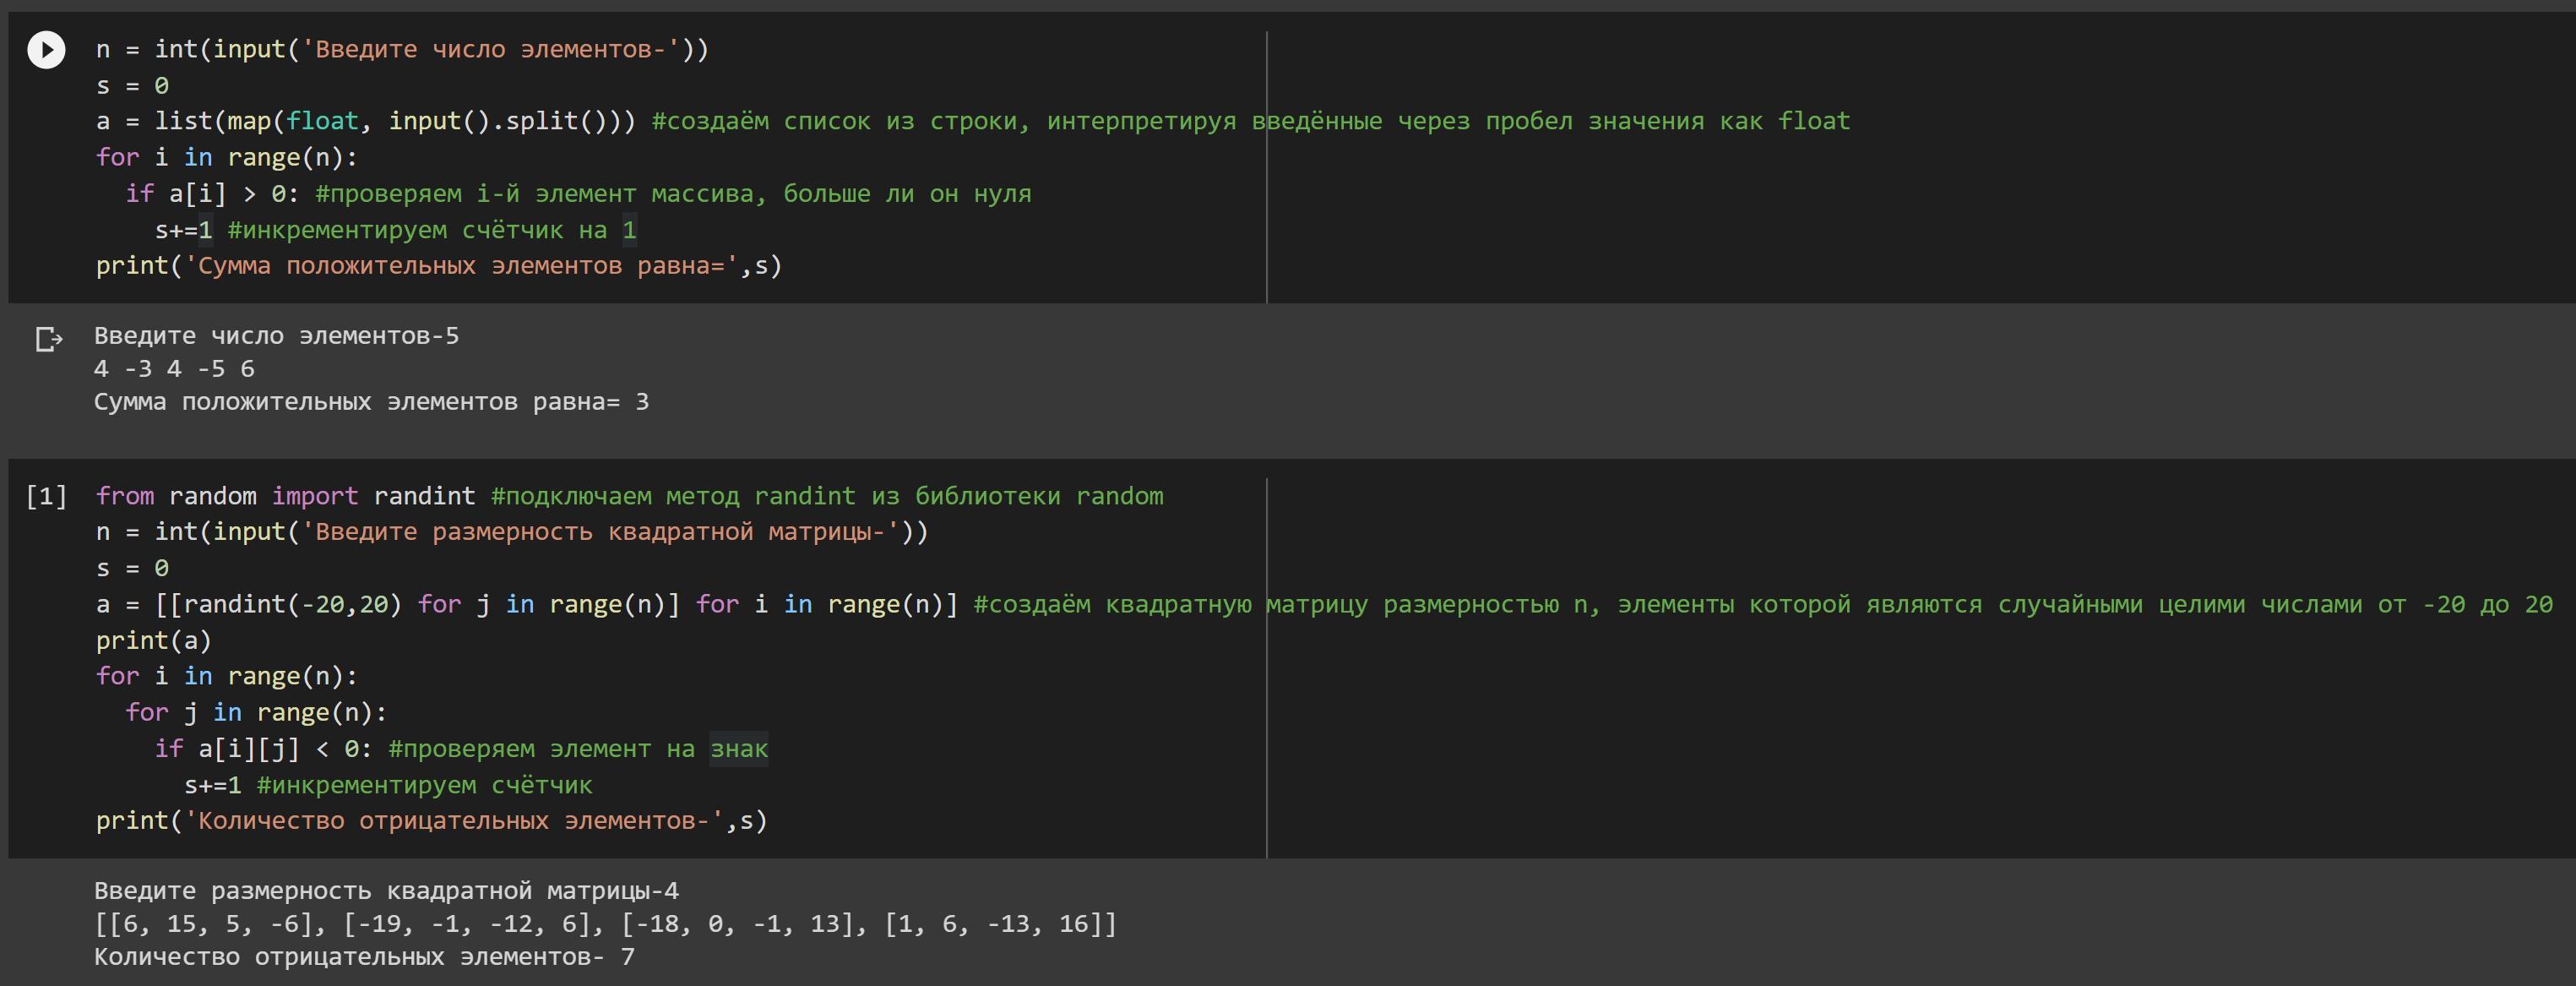2576x986 pixels.
Task: Click the print 'Сумма положительных элементов' line
Action: click(438, 266)
